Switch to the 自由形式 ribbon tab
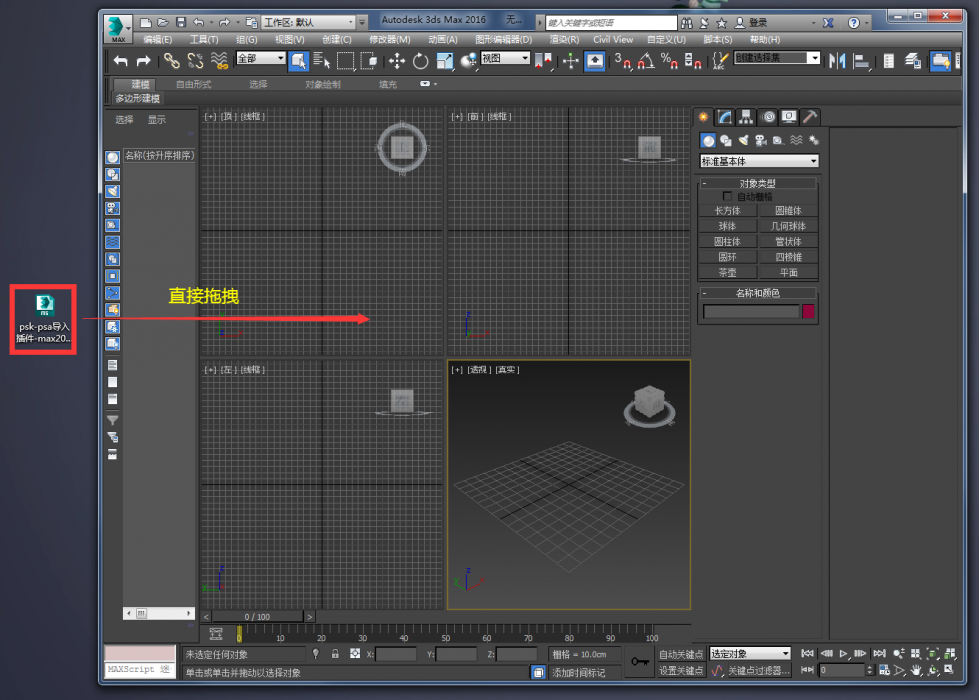The width and height of the screenshot is (979, 700). 193,84
